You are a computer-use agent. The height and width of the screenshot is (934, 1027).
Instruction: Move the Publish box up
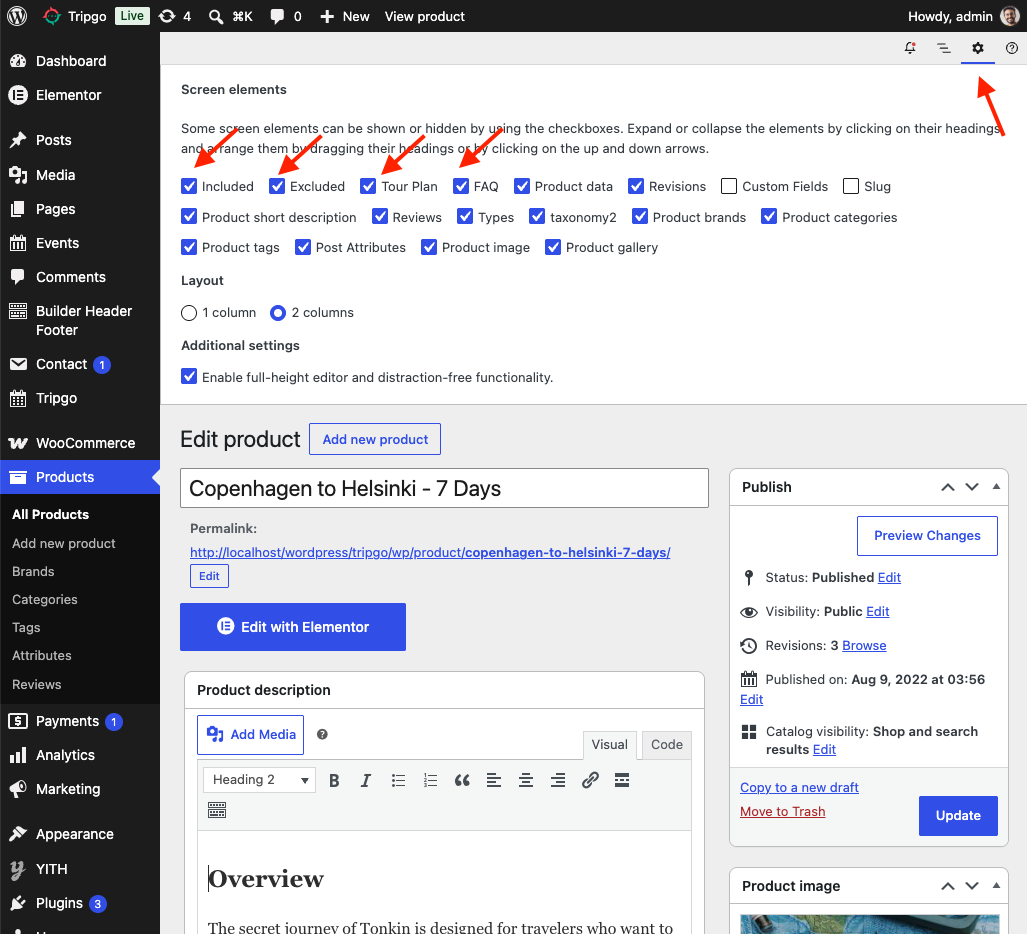(x=947, y=487)
